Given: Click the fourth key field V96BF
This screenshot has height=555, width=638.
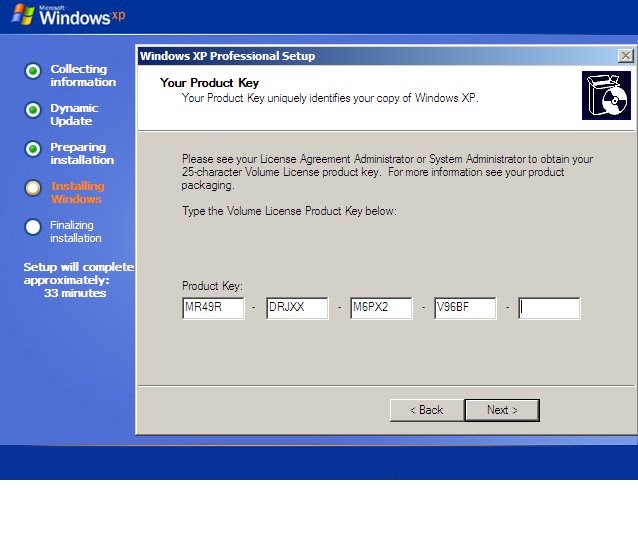Looking at the screenshot, I should (465, 308).
